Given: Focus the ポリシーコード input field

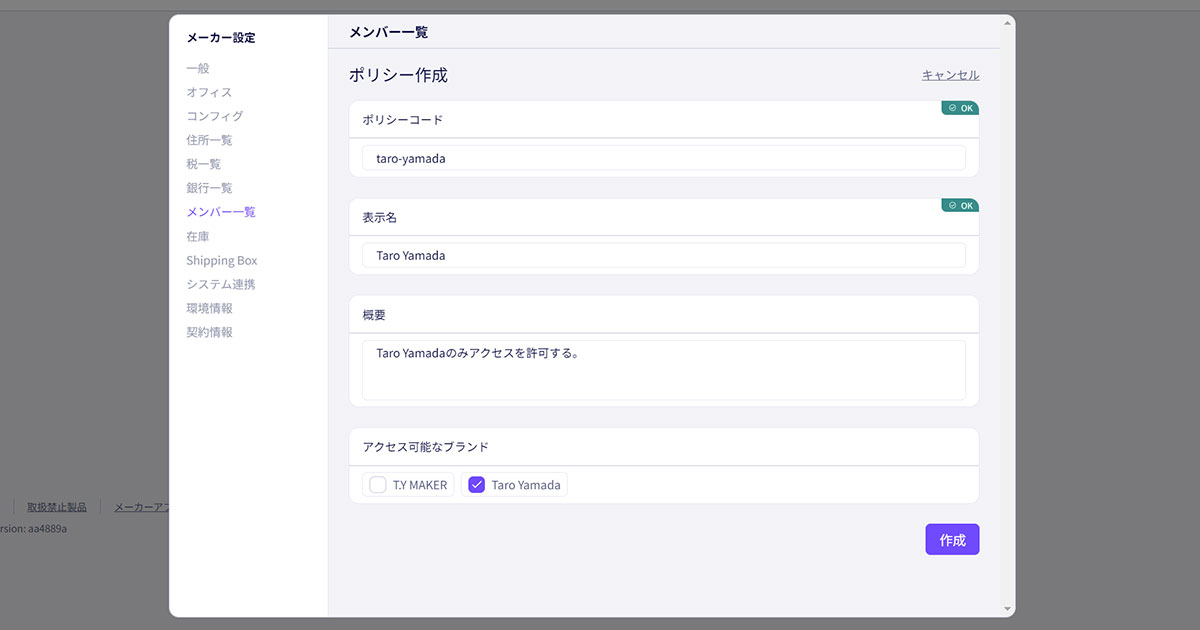Looking at the screenshot, I should click(664, 158).
